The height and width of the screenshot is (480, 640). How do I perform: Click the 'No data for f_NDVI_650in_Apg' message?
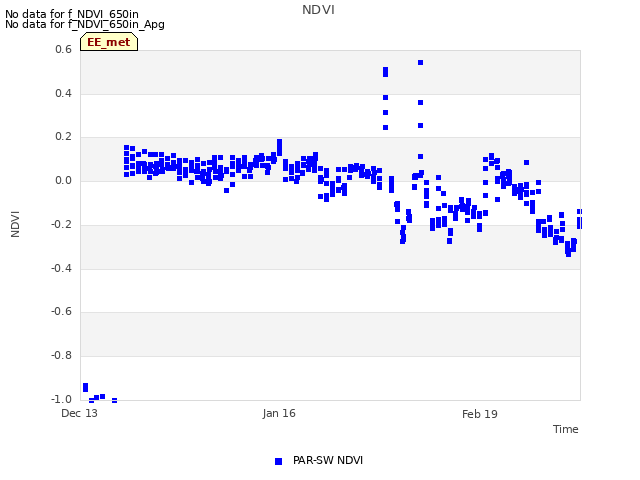tap(85, 24)
